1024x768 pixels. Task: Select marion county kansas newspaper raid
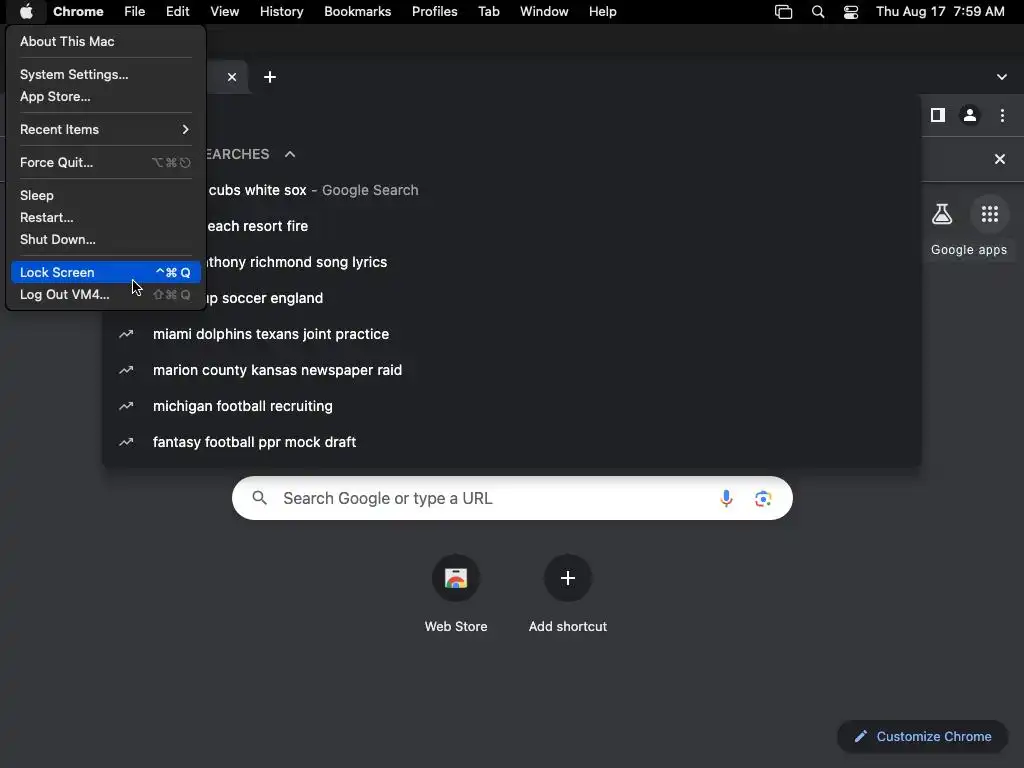point(511,370)
